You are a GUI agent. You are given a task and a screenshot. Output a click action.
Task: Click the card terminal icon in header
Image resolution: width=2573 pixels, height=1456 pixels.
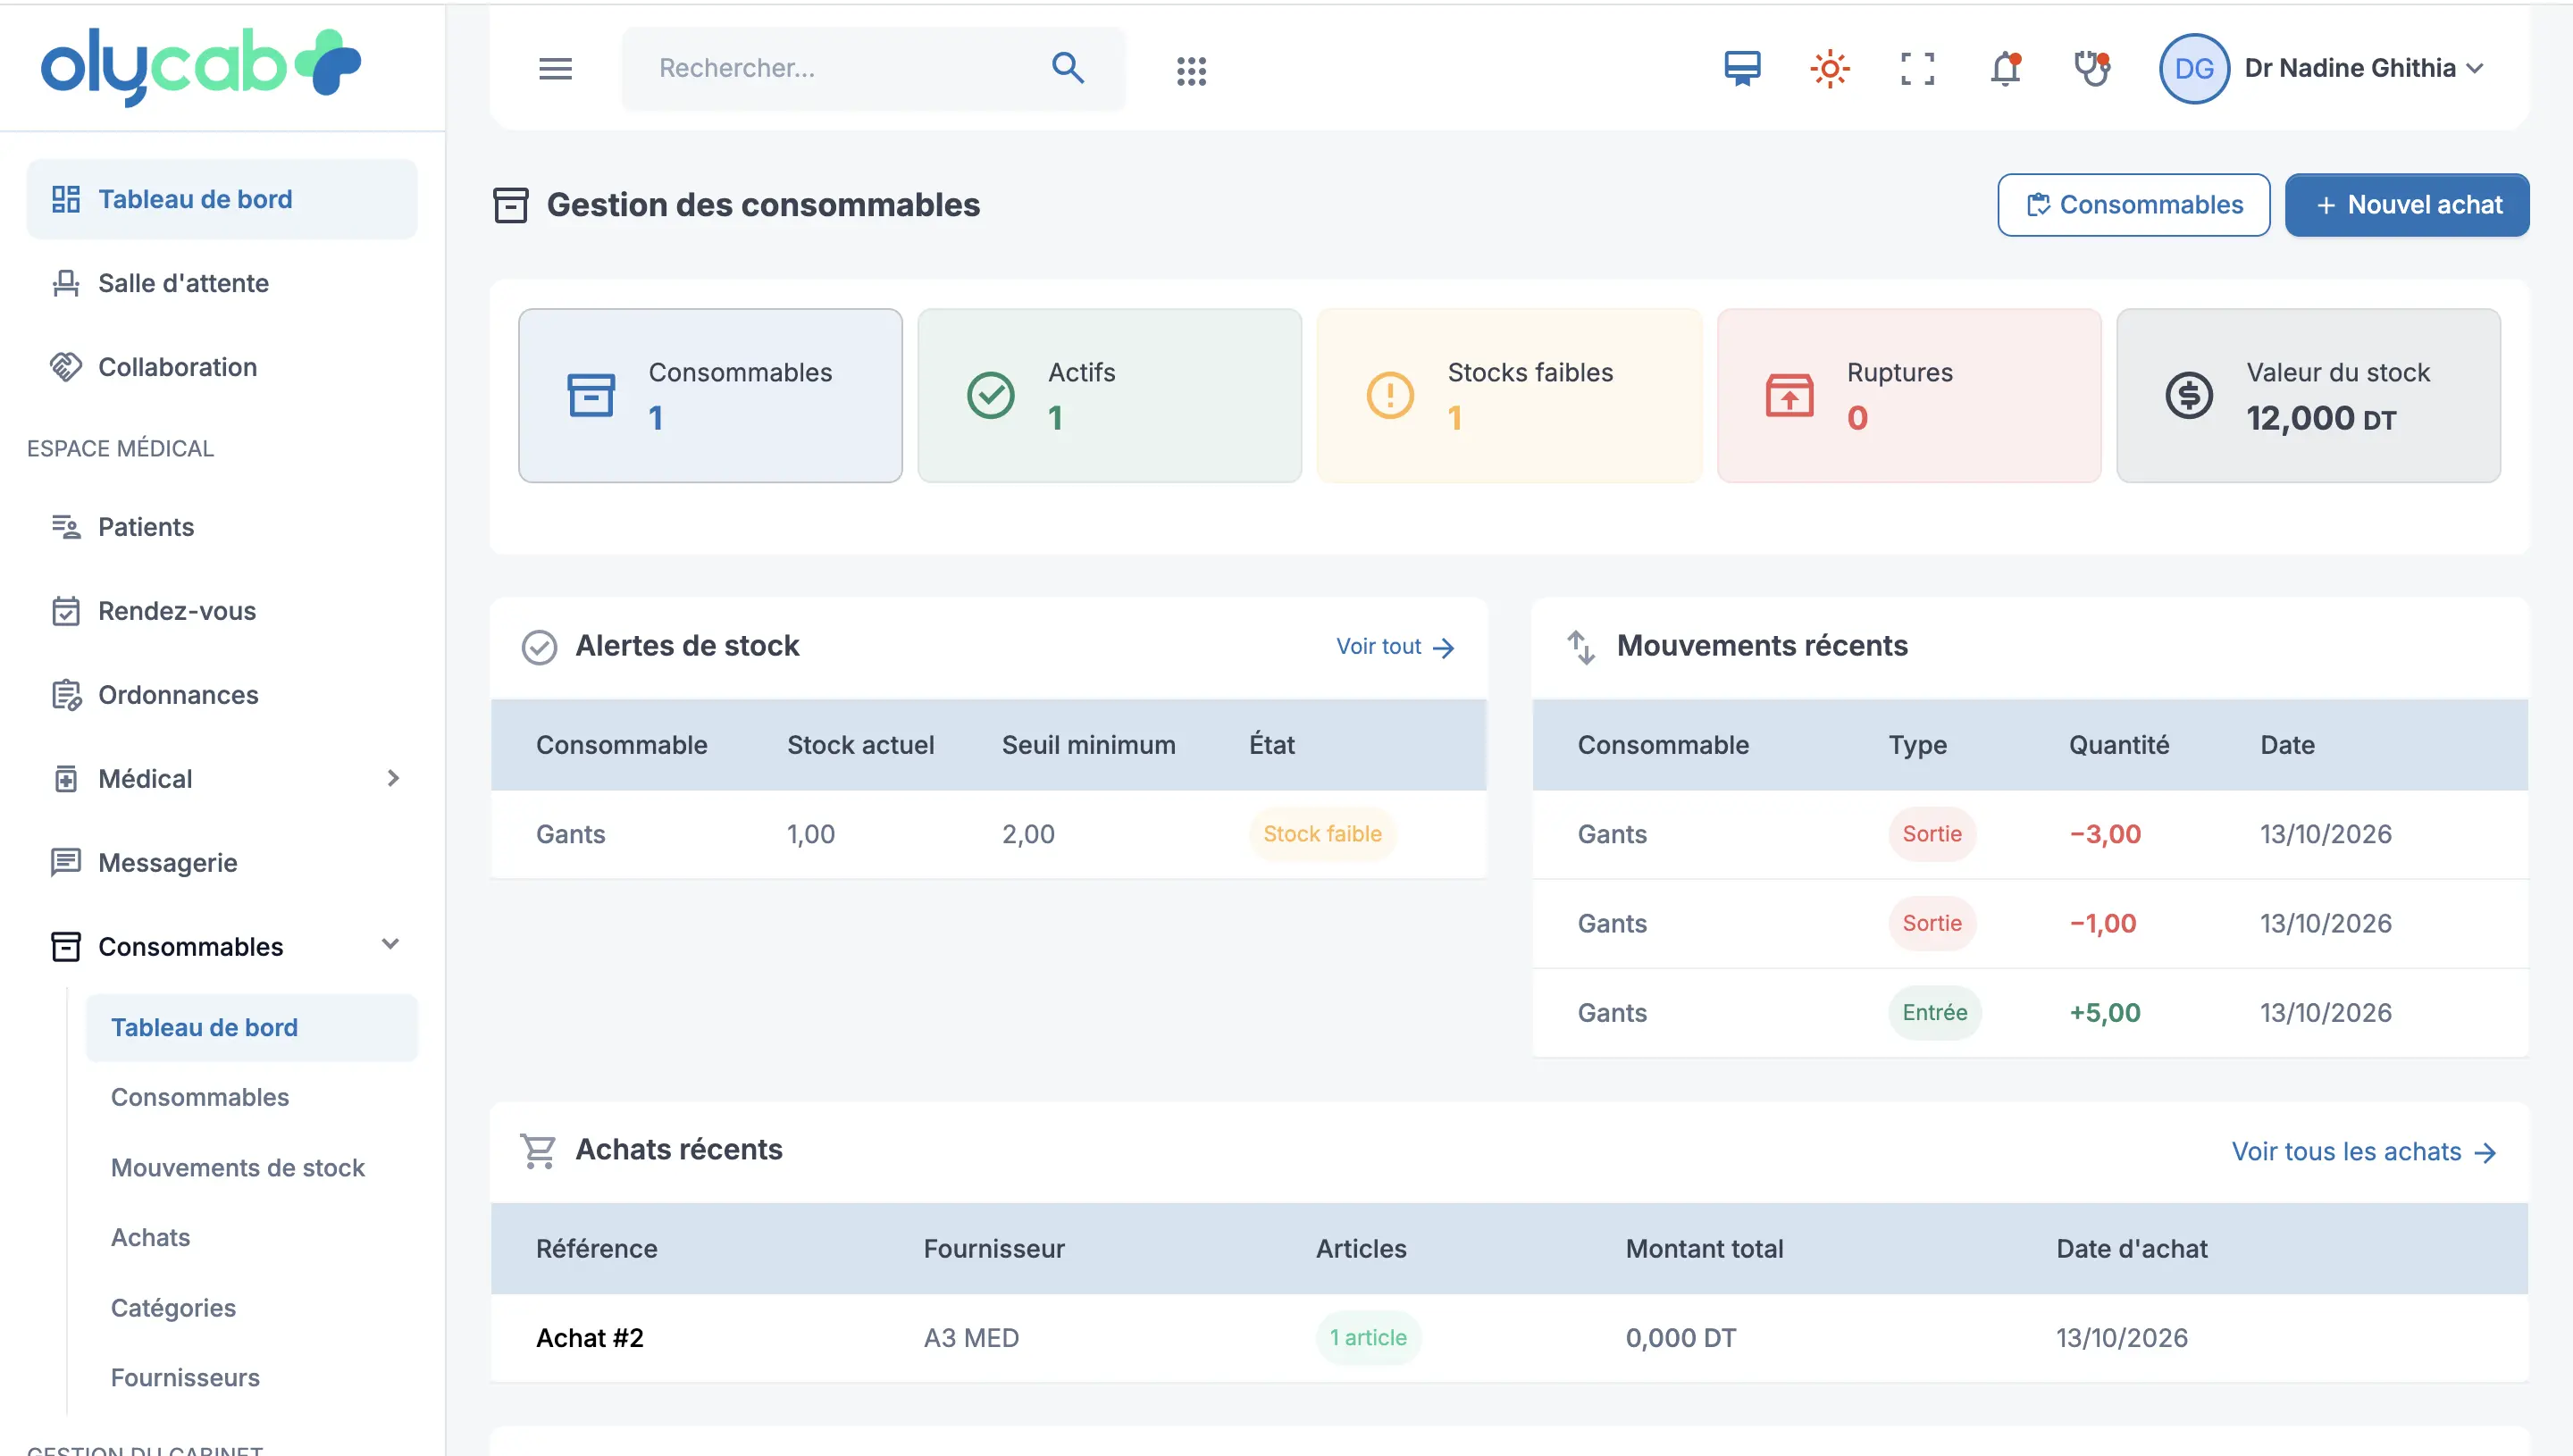[x=1742, y=68]
